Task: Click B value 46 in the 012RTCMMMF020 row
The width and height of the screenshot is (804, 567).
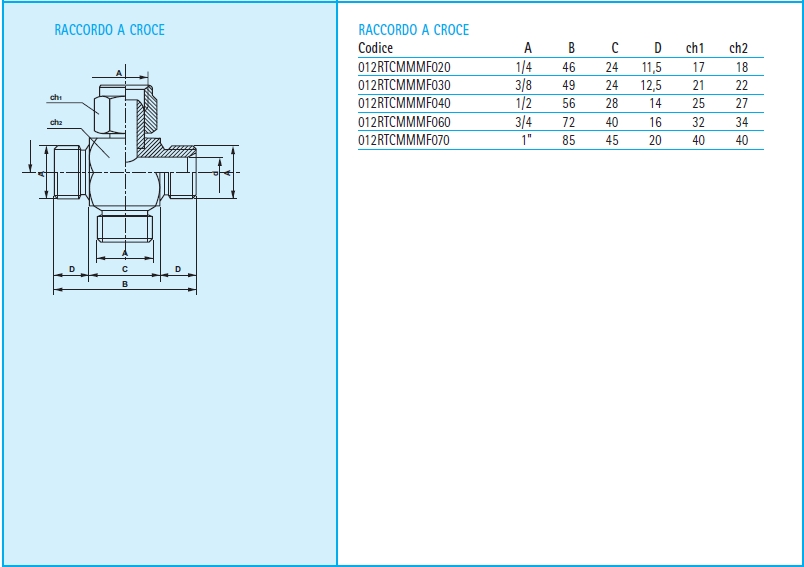Action: coord(569,67)
